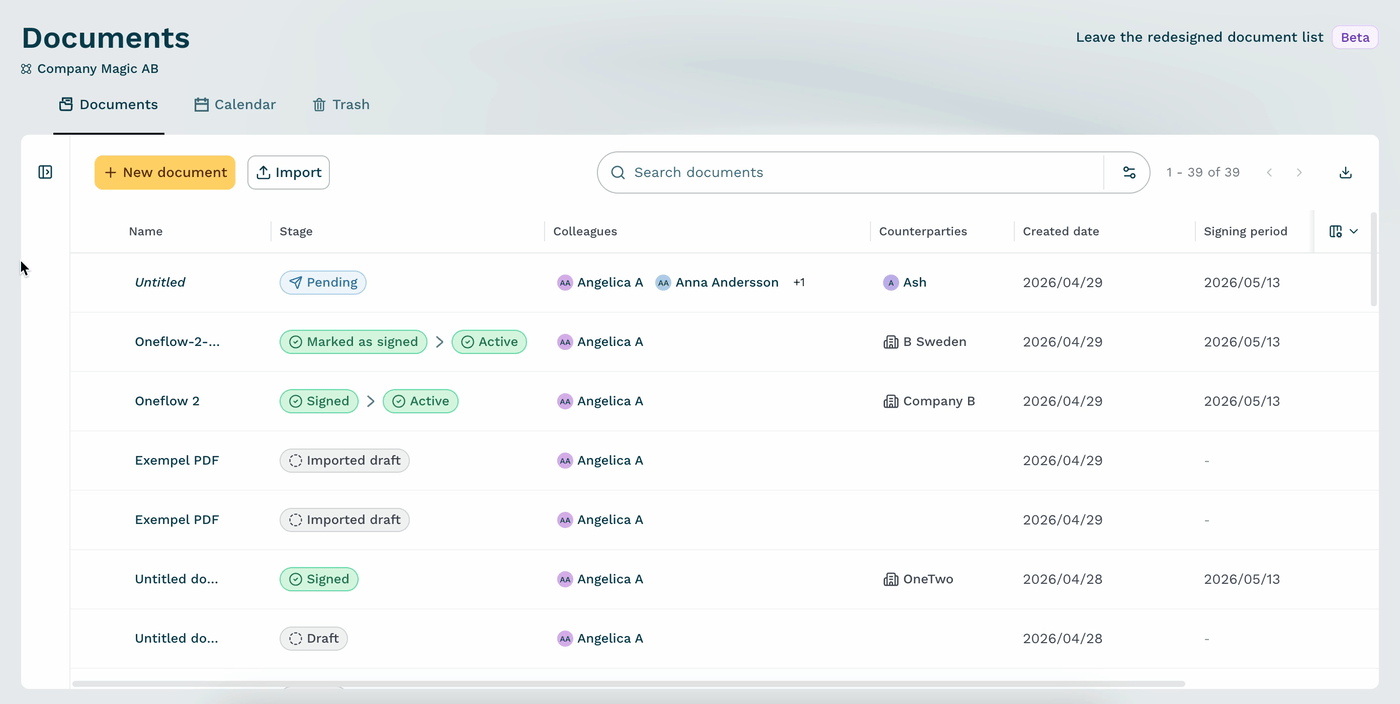Click Signed badge in Oneflow 2 row
Image resolution: width=1400 pixels, height=704 pixels.
319,401
